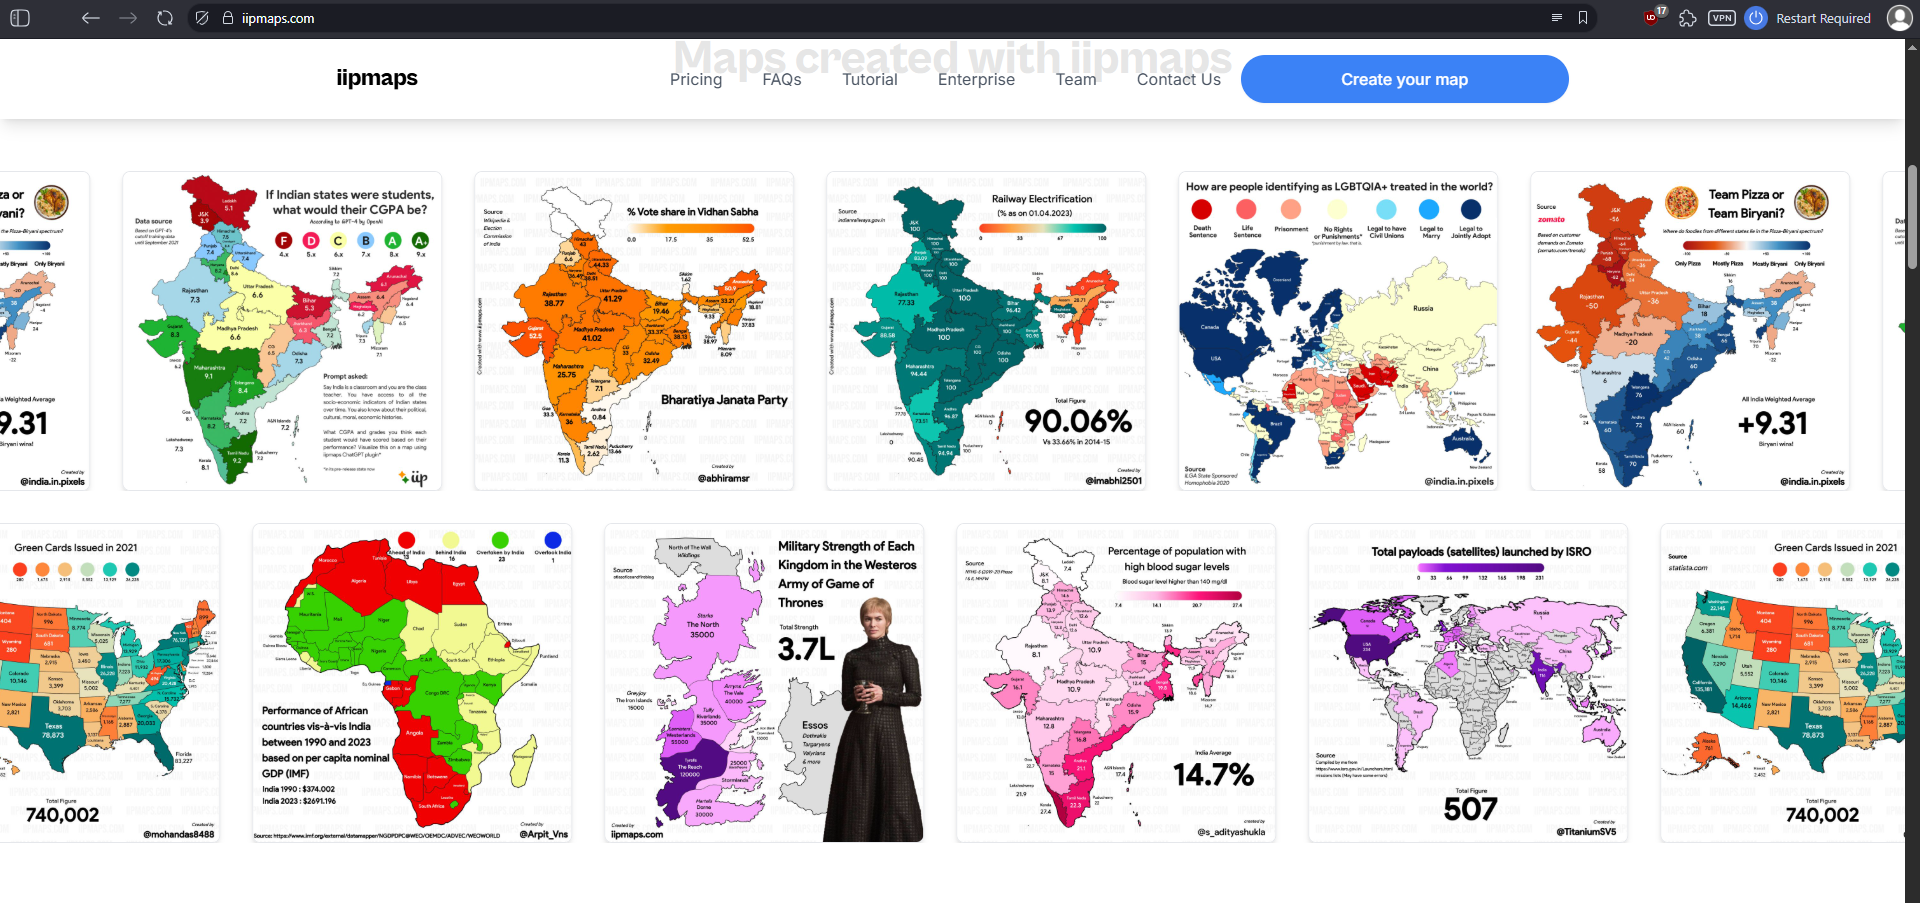Click the Overtaken by India green legend dot
The height and width of the screenshot is (903, 1920).
[x=500, y=540]
